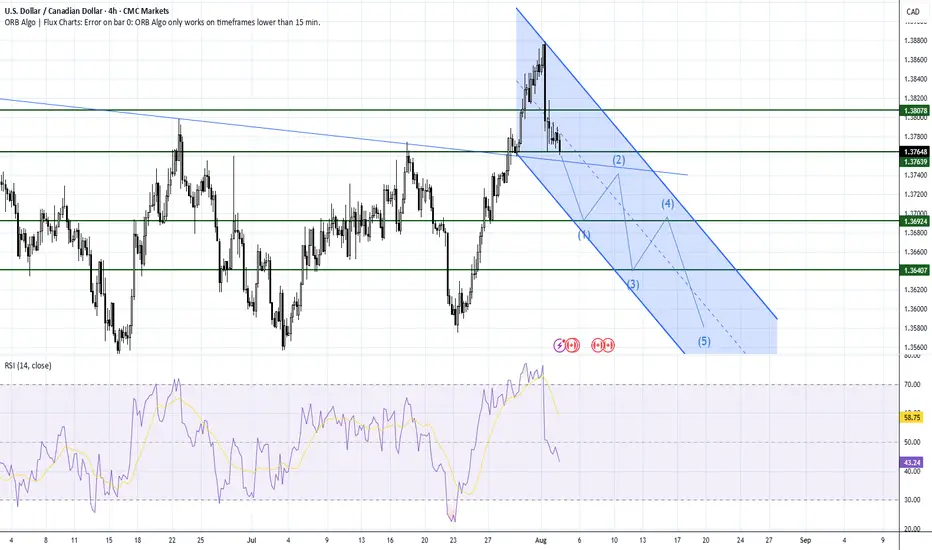Click the date label 24 on the time axis
This screenshot has height=550, width=932.
(x=740, y=540)
